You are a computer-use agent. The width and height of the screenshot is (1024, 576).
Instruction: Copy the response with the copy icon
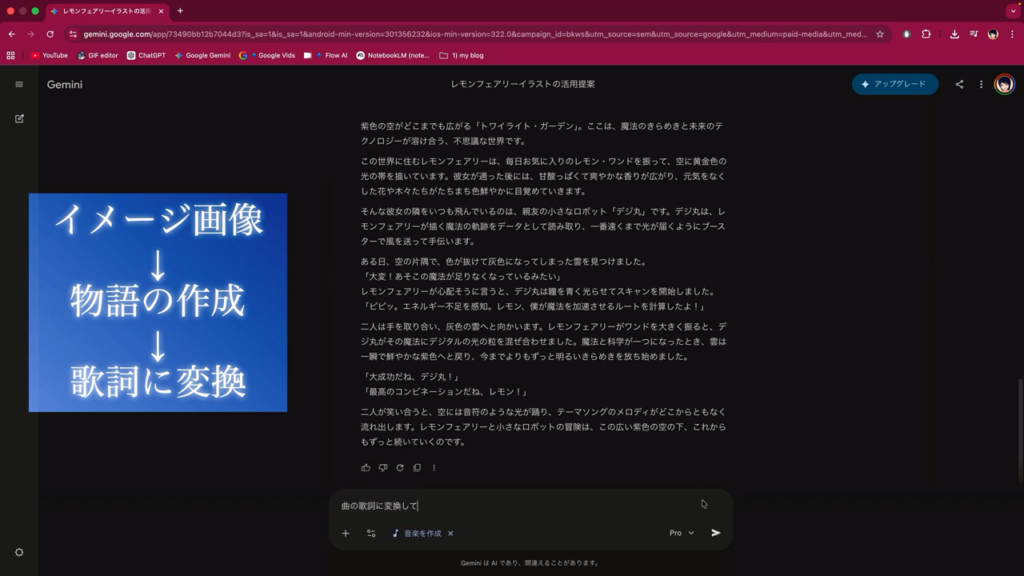[x=417, y=467]
